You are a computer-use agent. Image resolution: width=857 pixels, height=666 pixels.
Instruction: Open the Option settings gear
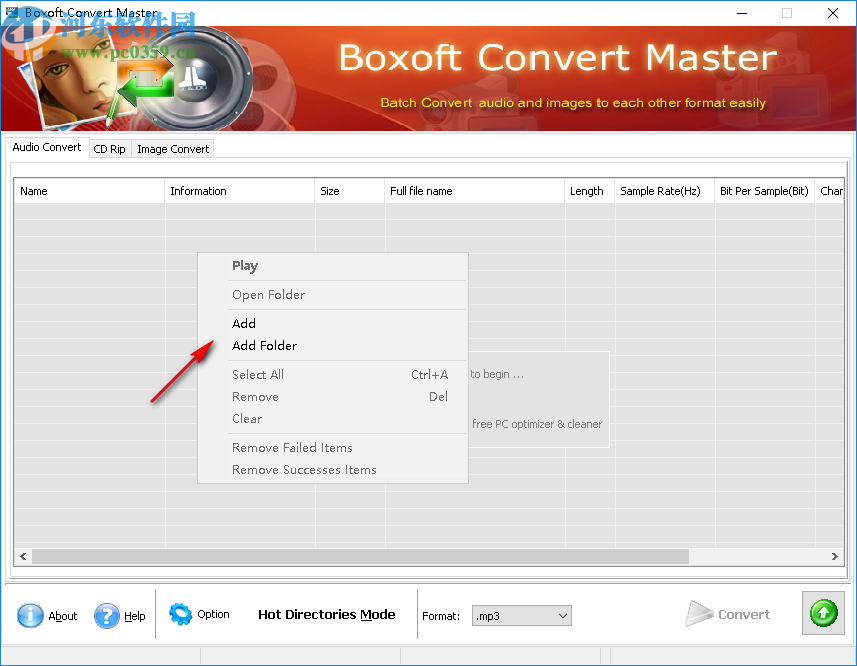pyautogui.click(x=181, y=614)
